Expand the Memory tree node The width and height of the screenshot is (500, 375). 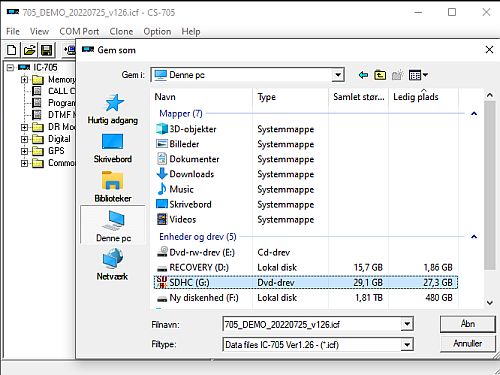click(x=24, y=80)
